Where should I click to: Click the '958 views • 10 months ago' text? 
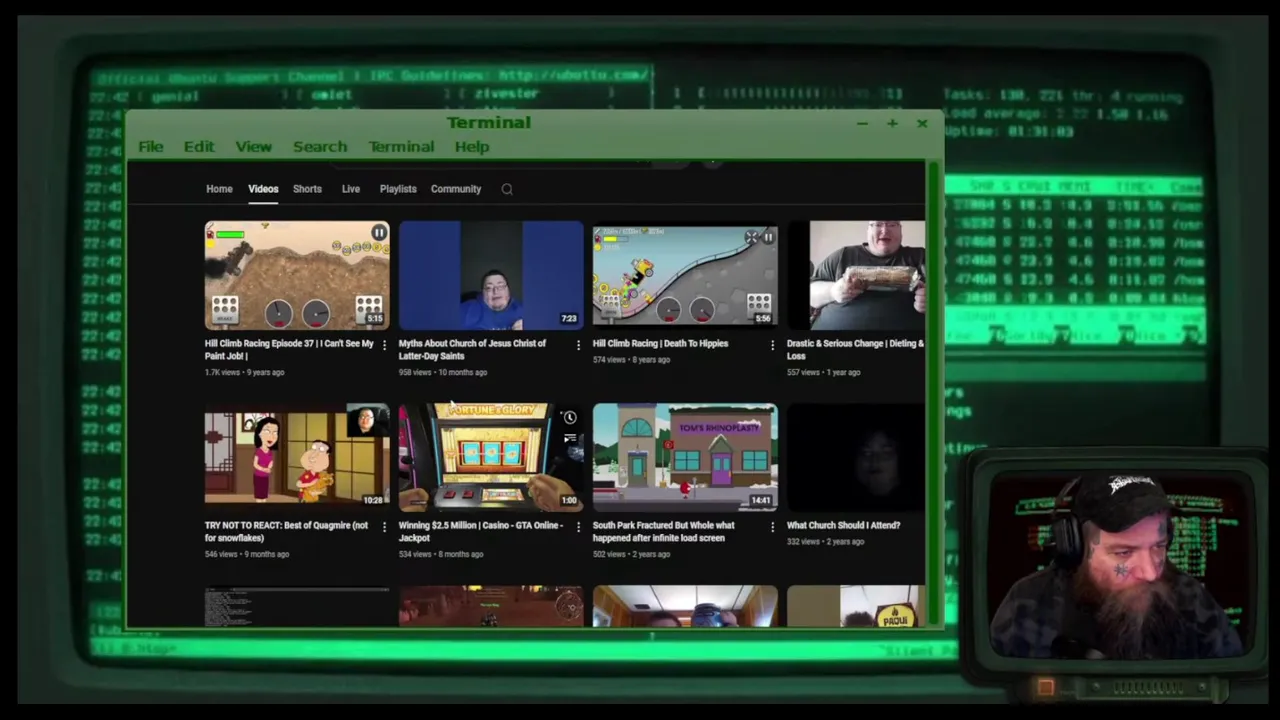click(443, 372)
